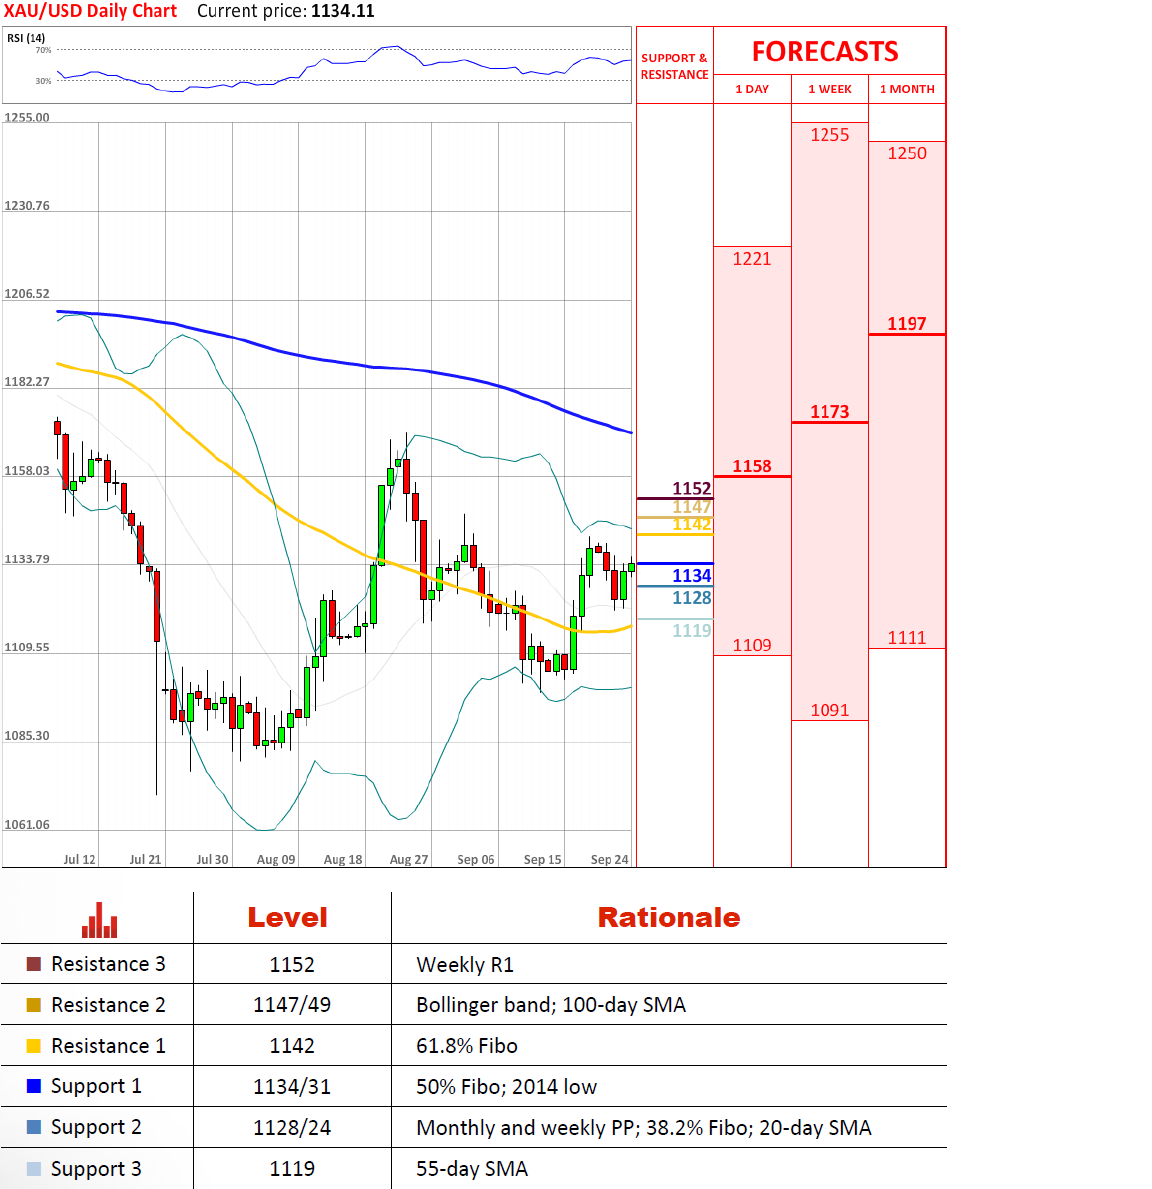Click the Support 3 light-blue swatch
The height and width of the screenshot is (1189, 1152).
[x=33, y=1169]
